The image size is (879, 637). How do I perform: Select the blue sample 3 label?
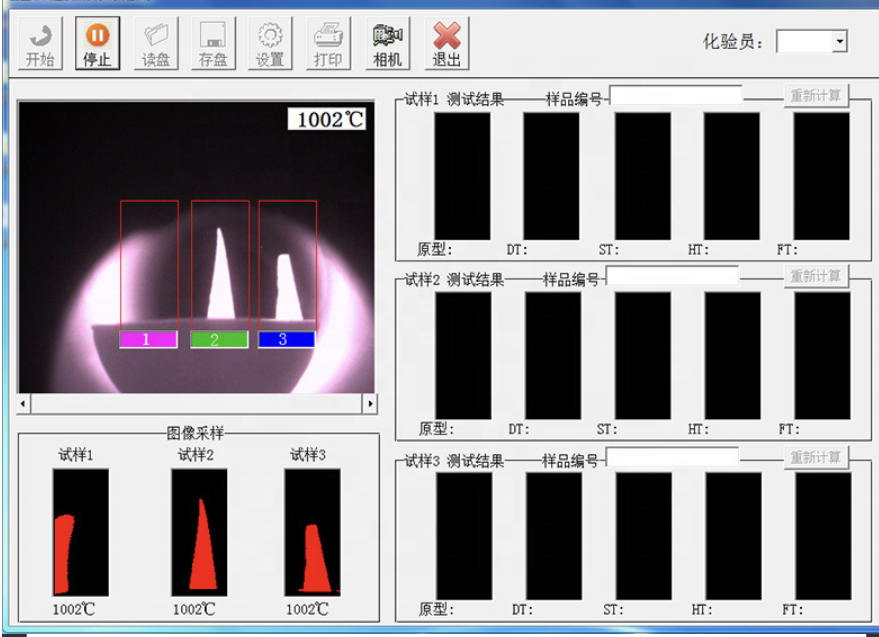point(286,339)
